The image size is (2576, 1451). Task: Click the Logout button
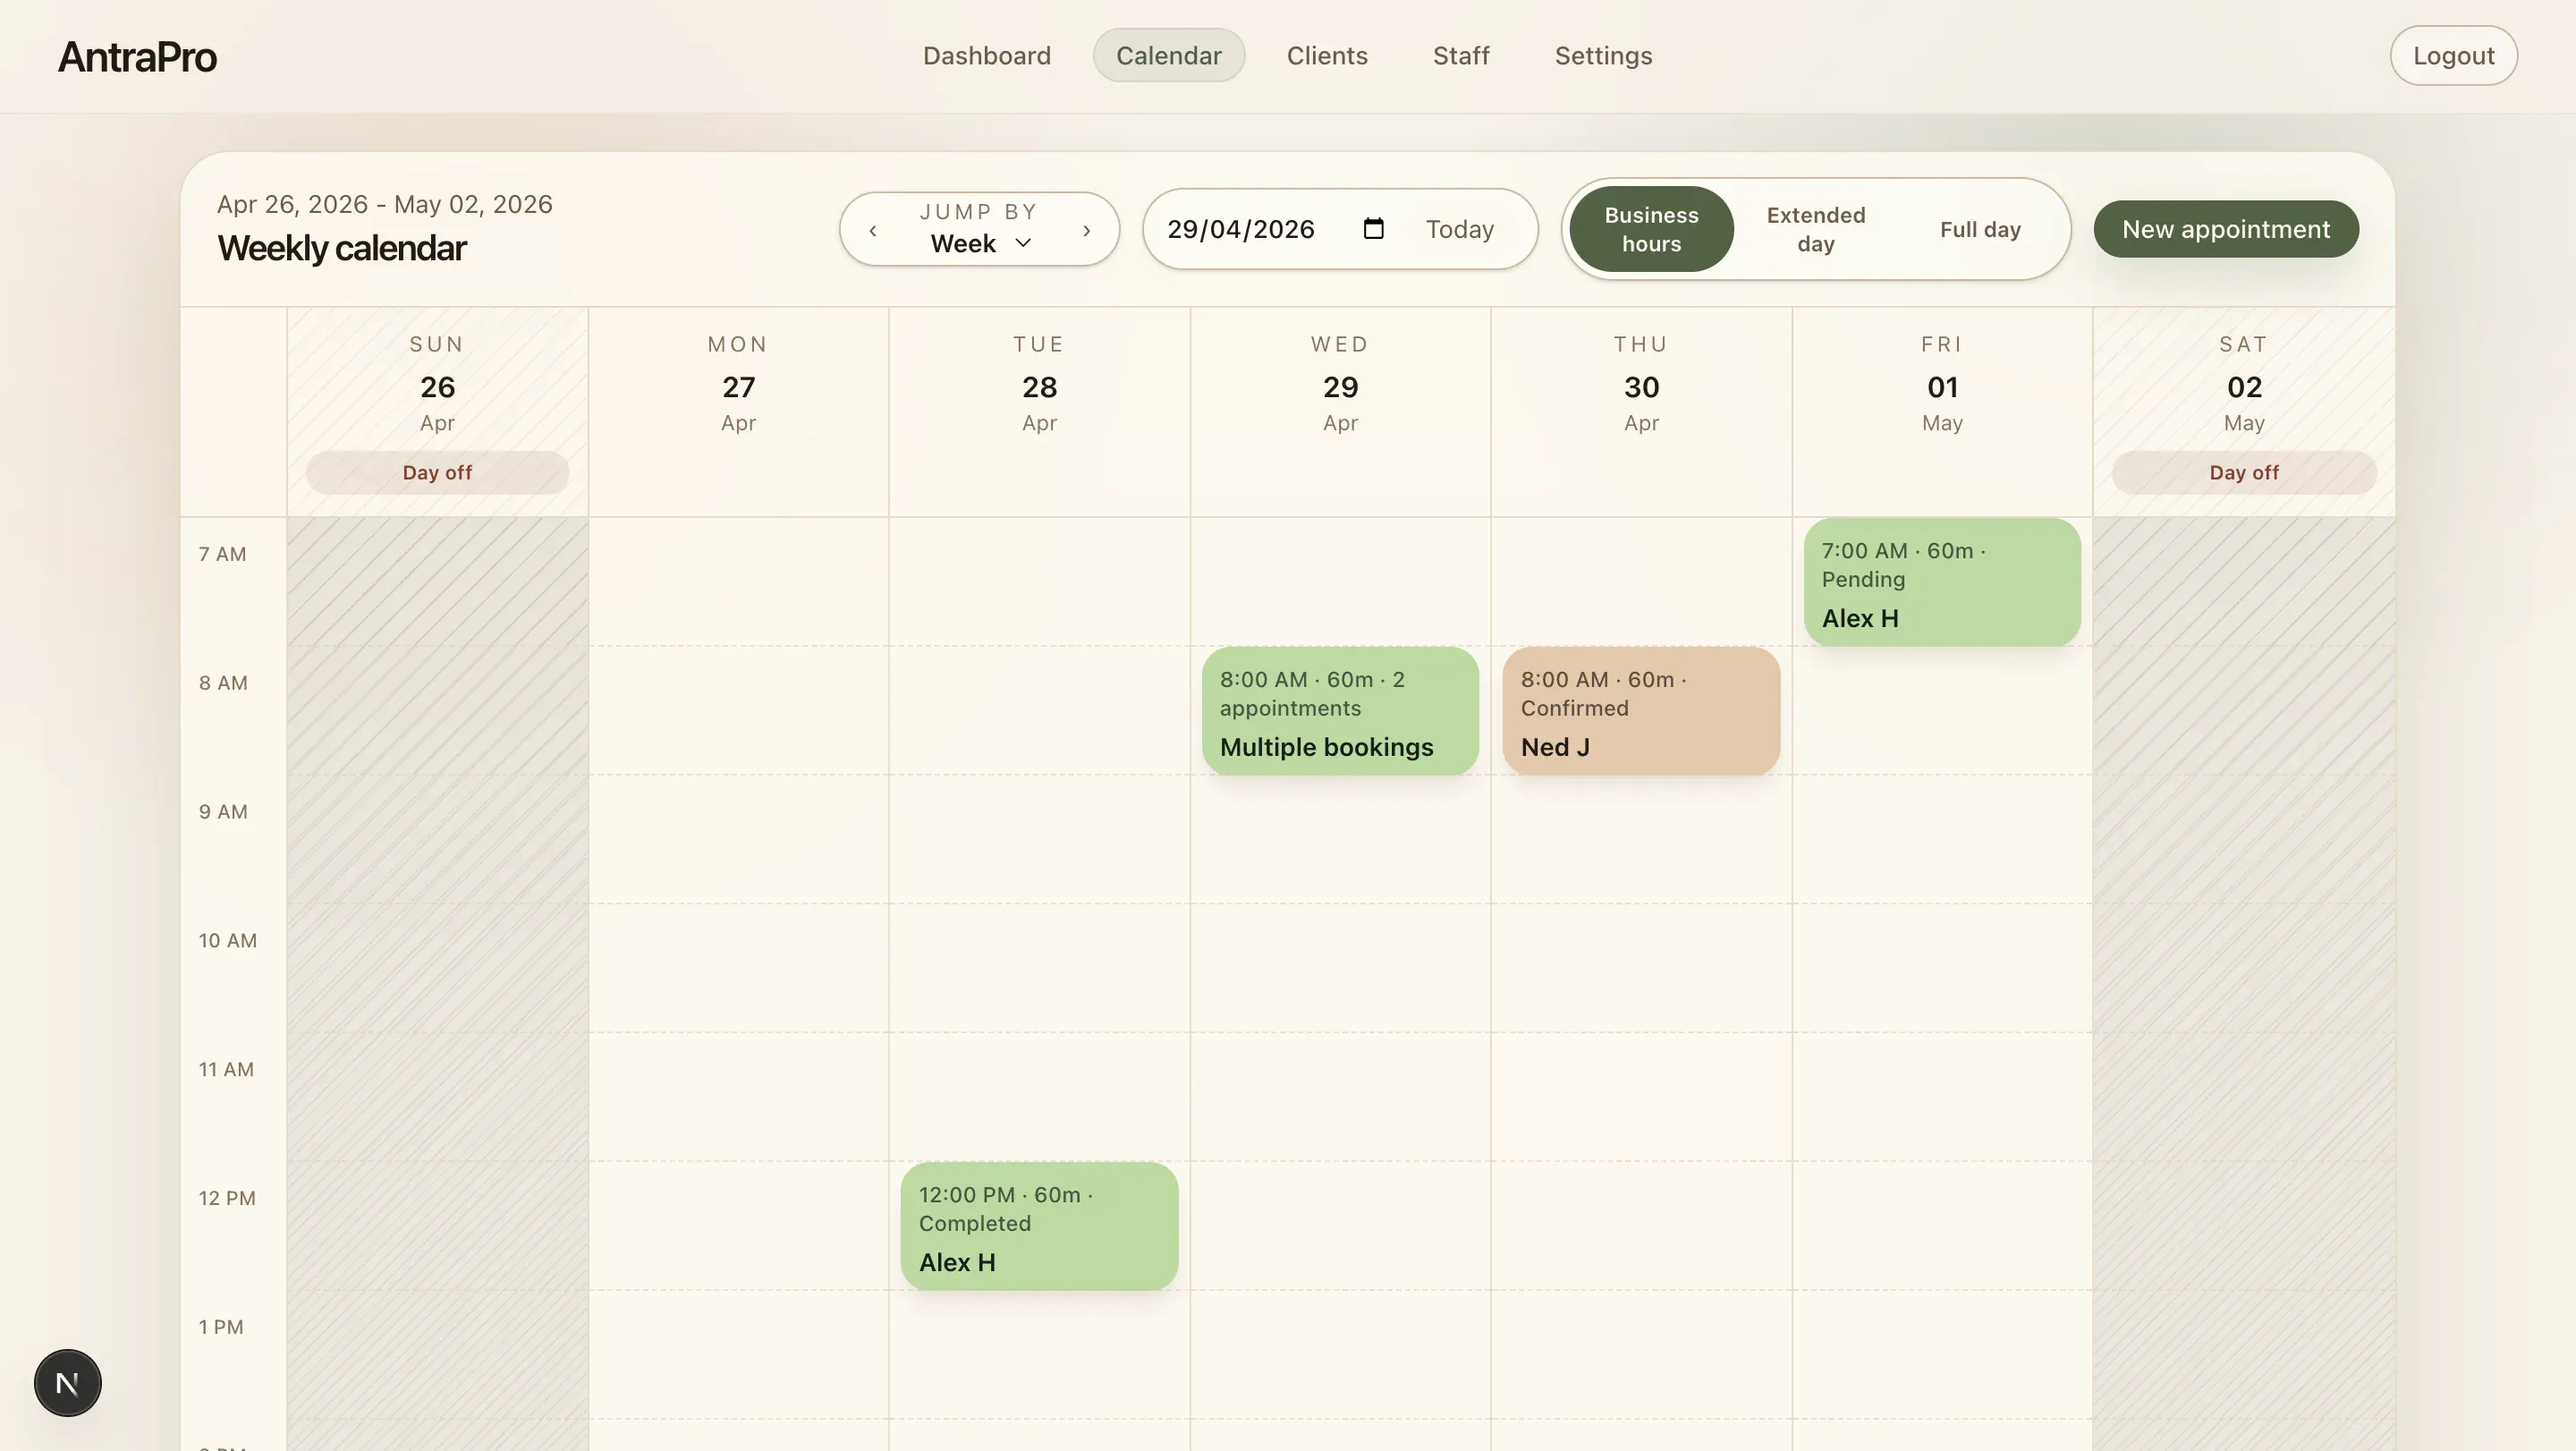tap(2453, 55)
